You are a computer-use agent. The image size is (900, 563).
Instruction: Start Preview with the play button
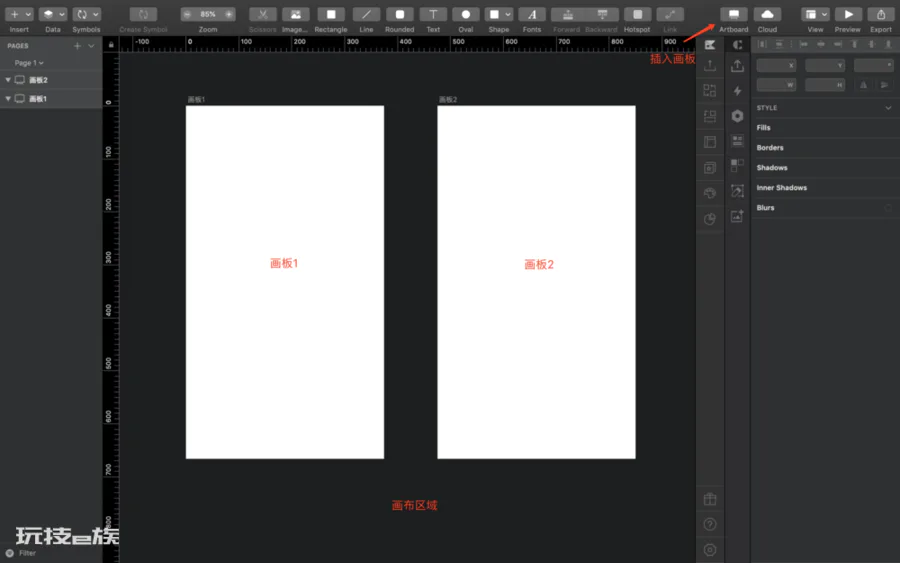point(848,14)
